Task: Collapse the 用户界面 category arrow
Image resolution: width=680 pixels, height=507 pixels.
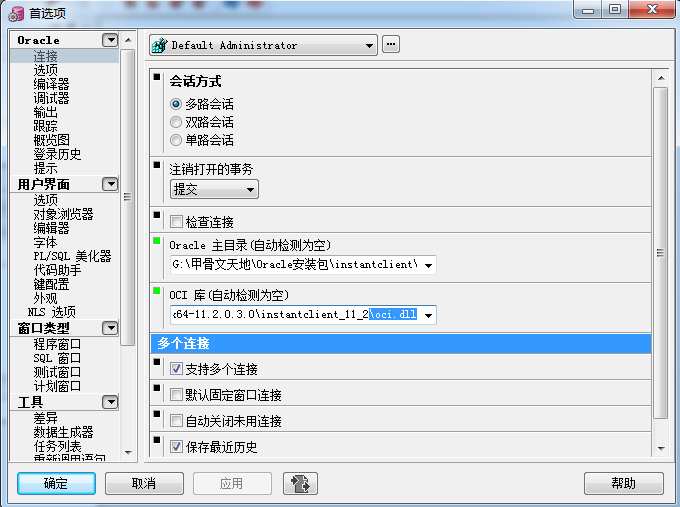Action: coord(110,184)
